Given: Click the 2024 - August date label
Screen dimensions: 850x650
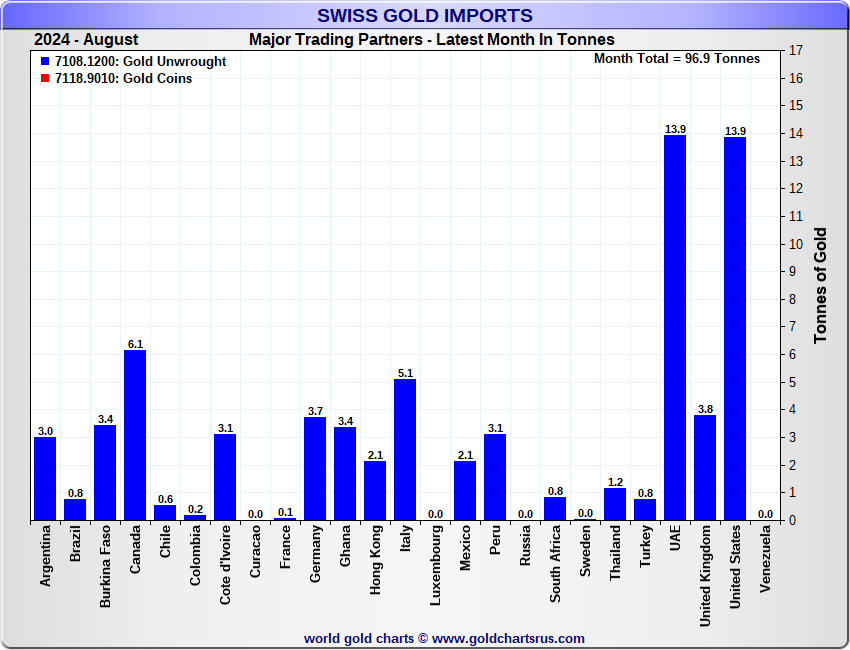Looking at the screenshot, I should click(x=86, y=40).
